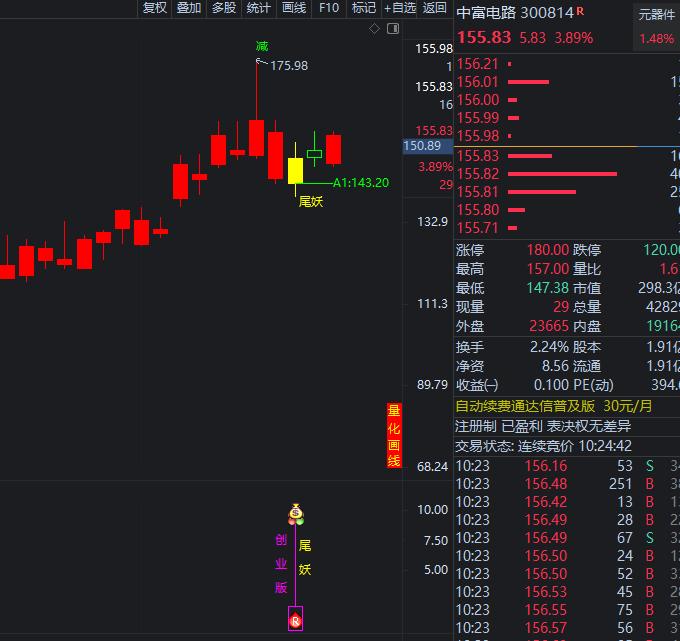
Task: Click the A1:143.20 line label
Action: pos(361,183)
